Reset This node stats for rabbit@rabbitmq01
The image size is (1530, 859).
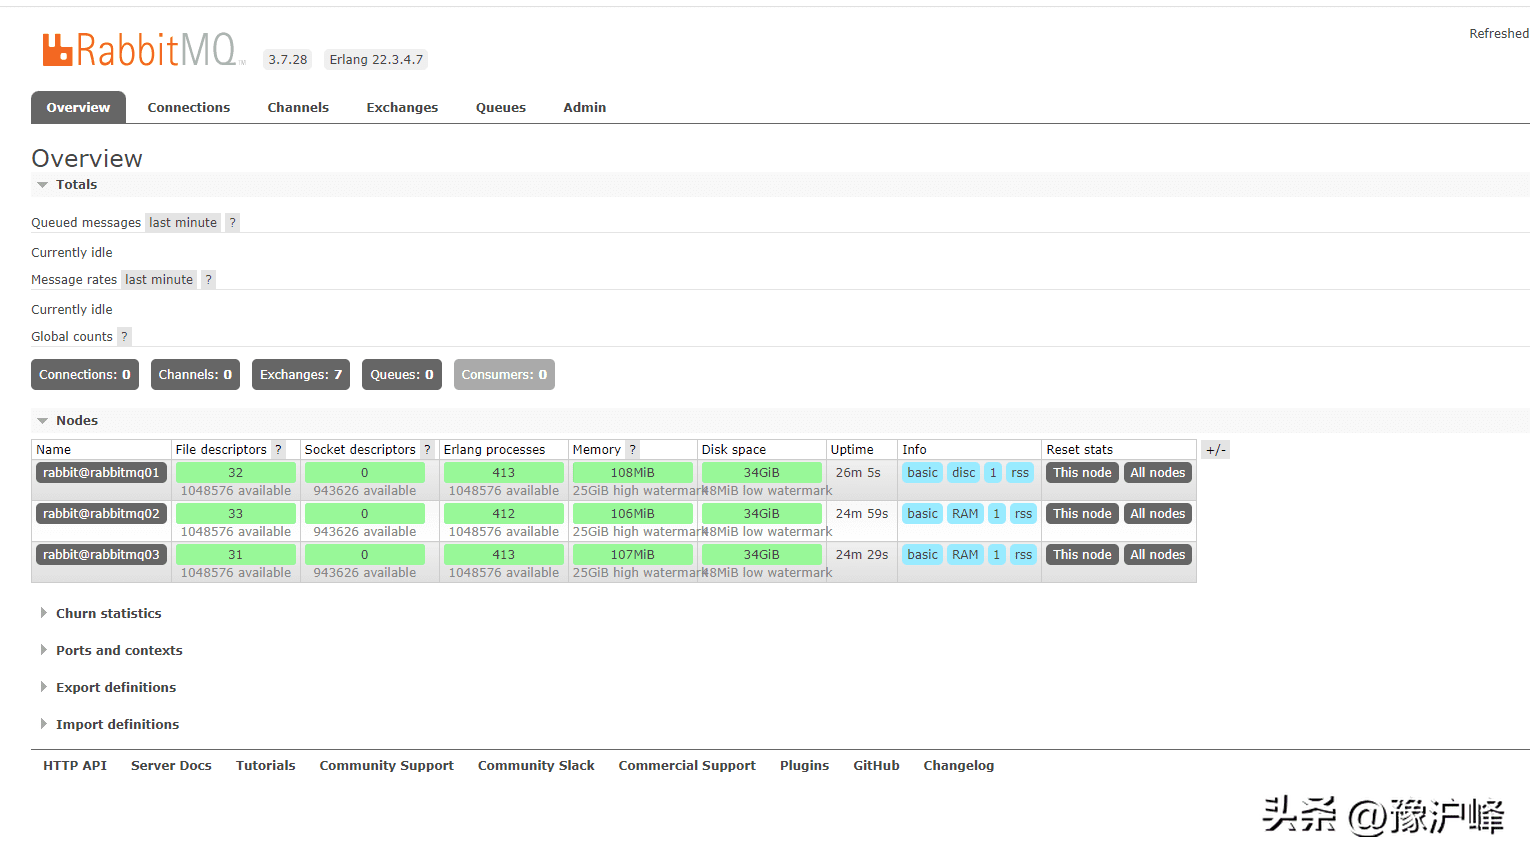1081,472
